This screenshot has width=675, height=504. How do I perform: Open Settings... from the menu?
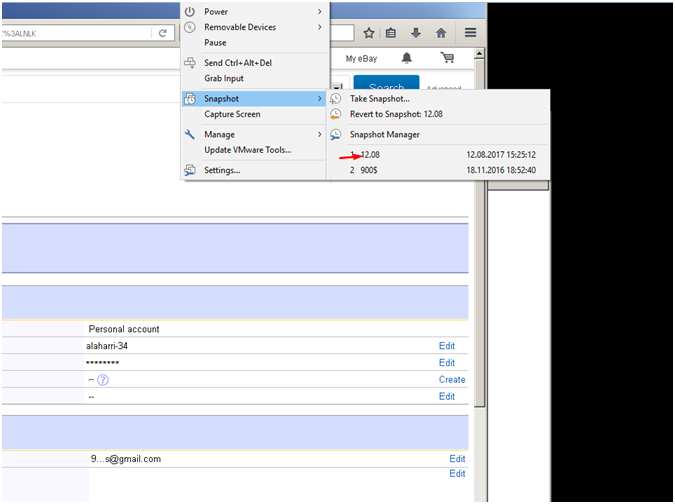coord(255,170)
